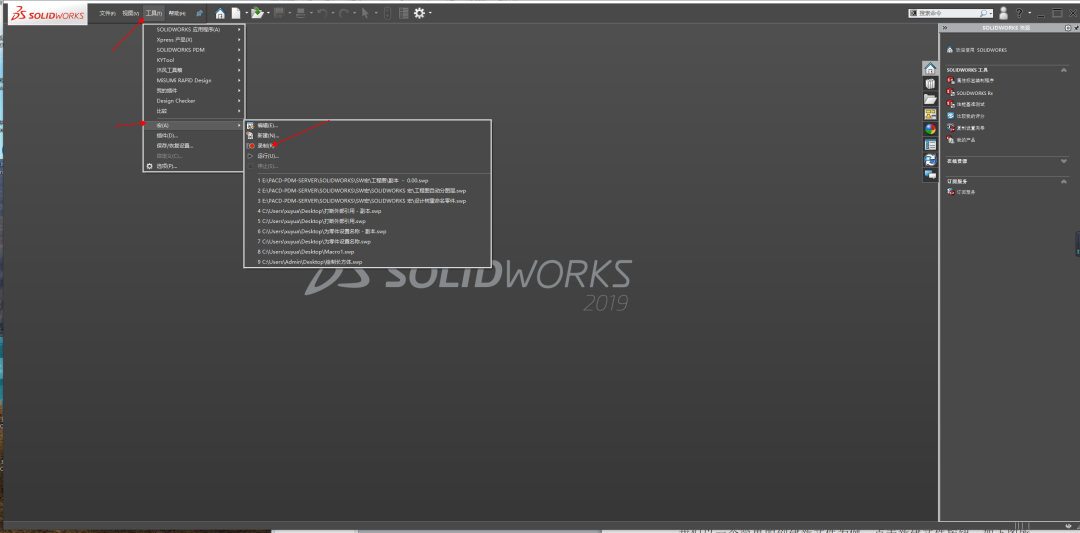Open the 欢迎使用 SOLIDWORKS link
The image size is (1080, 533).
coord(981,50)
